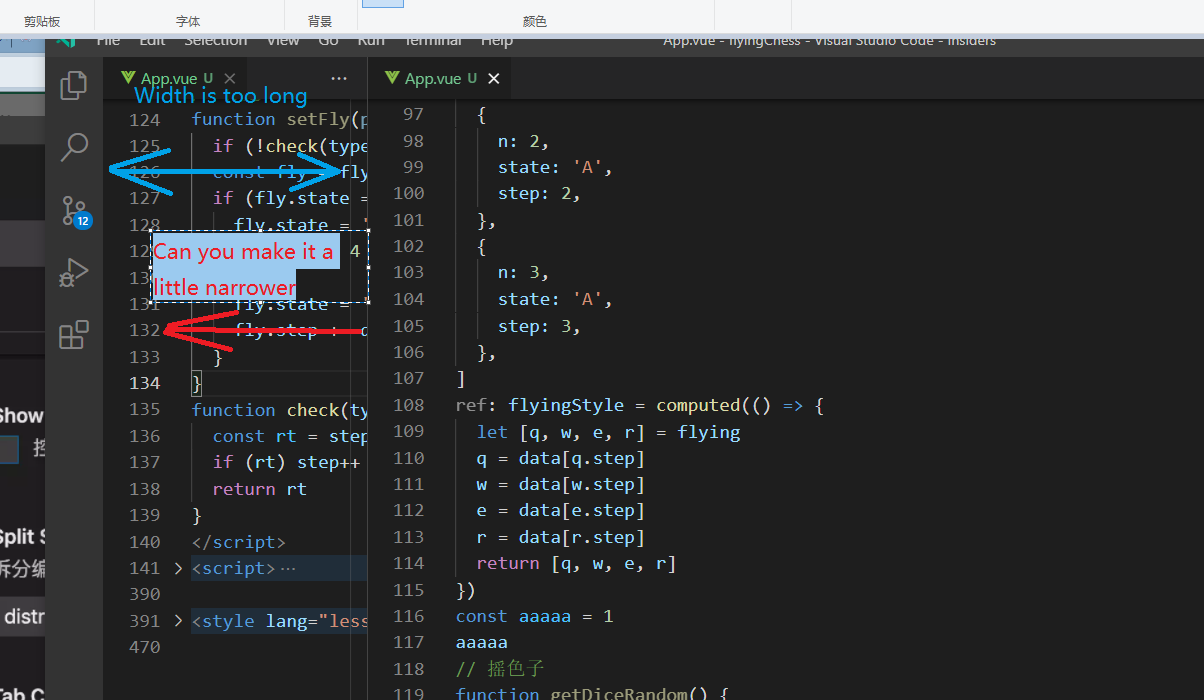Viewport: 1204px width, 700px height.
Task: Click line number 110 in the right editor gutter
Action: 408,457
